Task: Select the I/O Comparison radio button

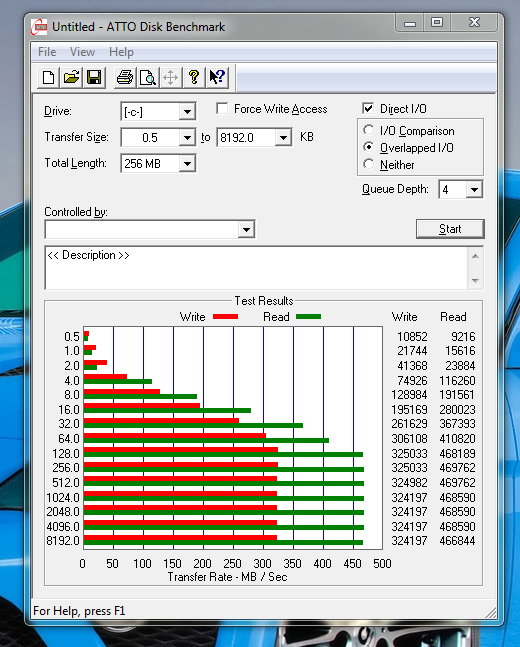Action: click(369, 130)
